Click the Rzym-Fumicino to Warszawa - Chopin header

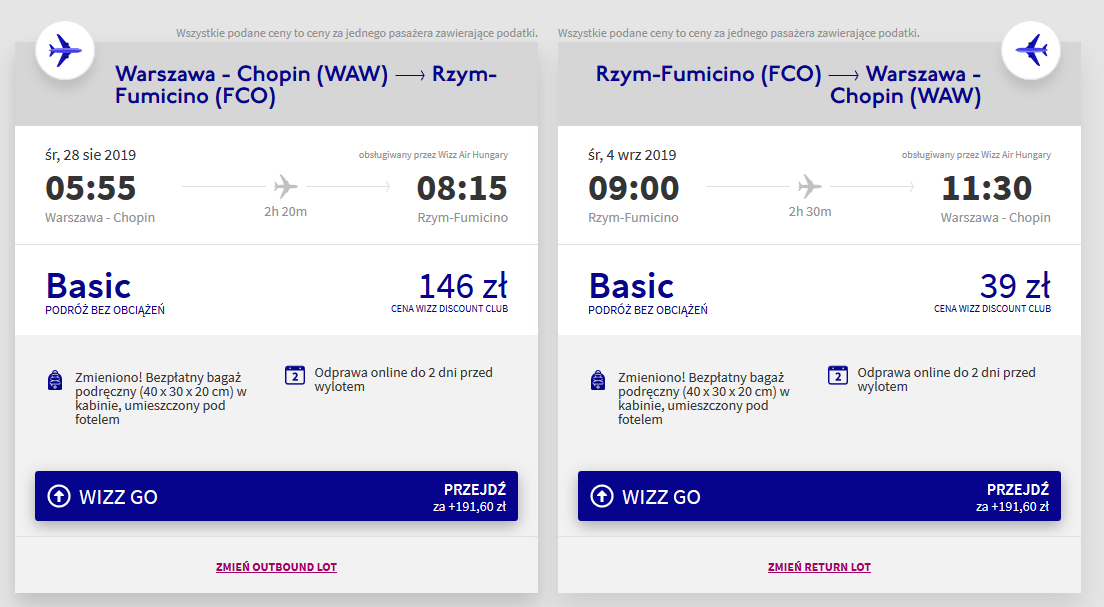pyautogui.click(x=789, y=85)
